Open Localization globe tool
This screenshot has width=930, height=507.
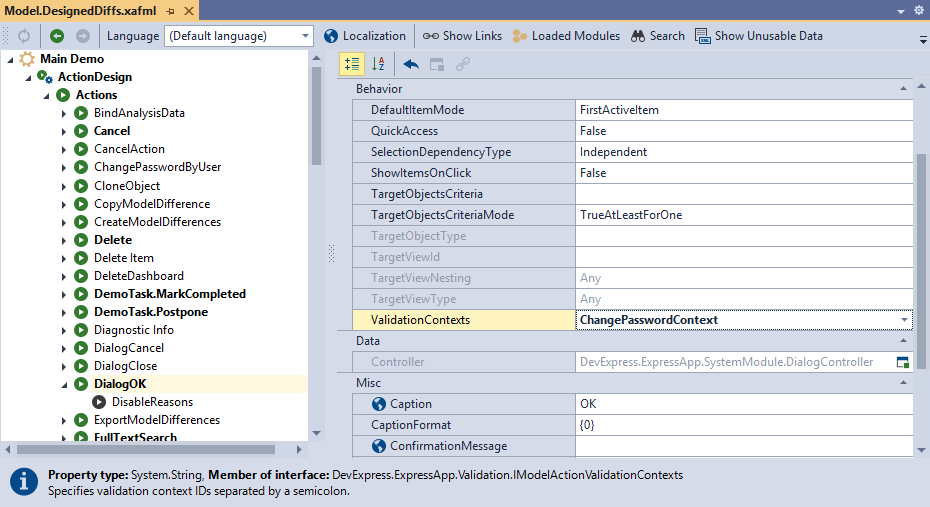coord(365,36)
